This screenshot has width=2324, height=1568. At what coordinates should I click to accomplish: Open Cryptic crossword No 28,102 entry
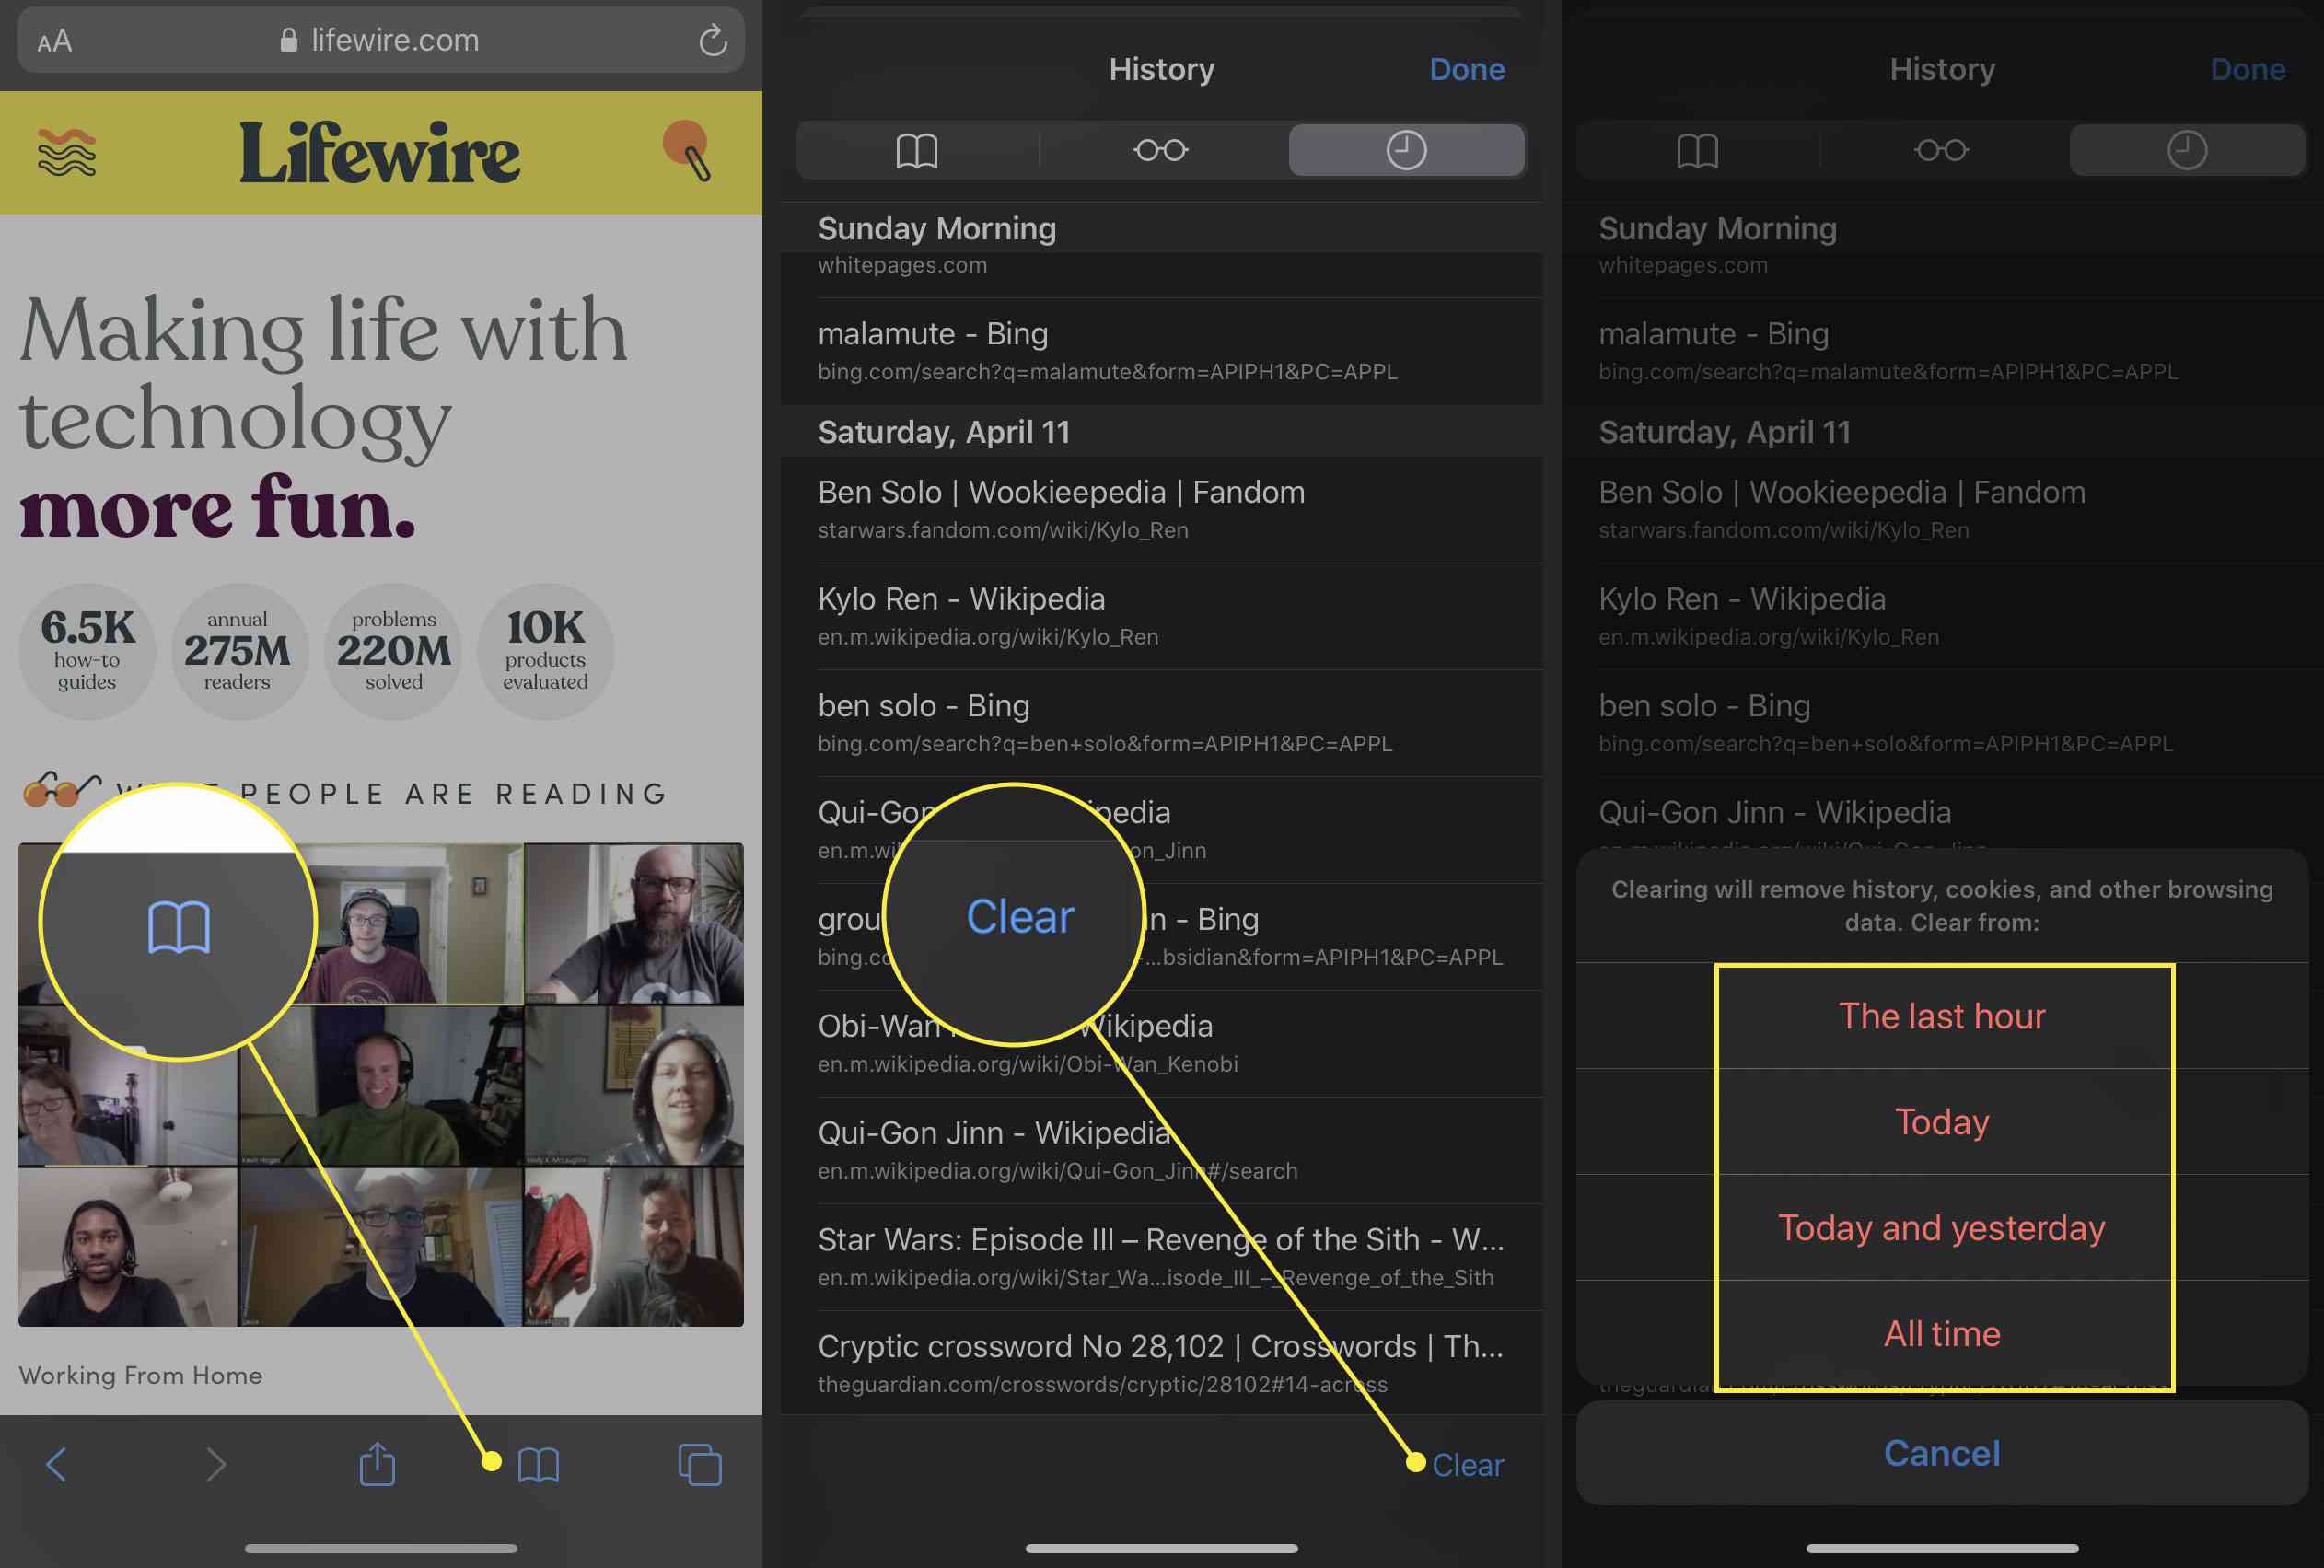(1161, 1364)
